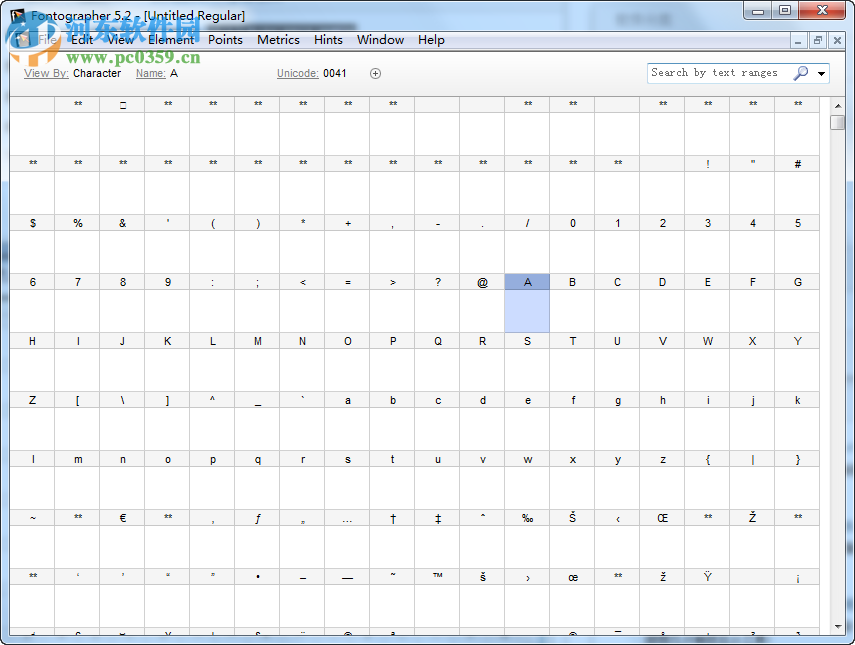Select the glyph cell for number sign #
The image size is (855, 645).
point(797,185)
